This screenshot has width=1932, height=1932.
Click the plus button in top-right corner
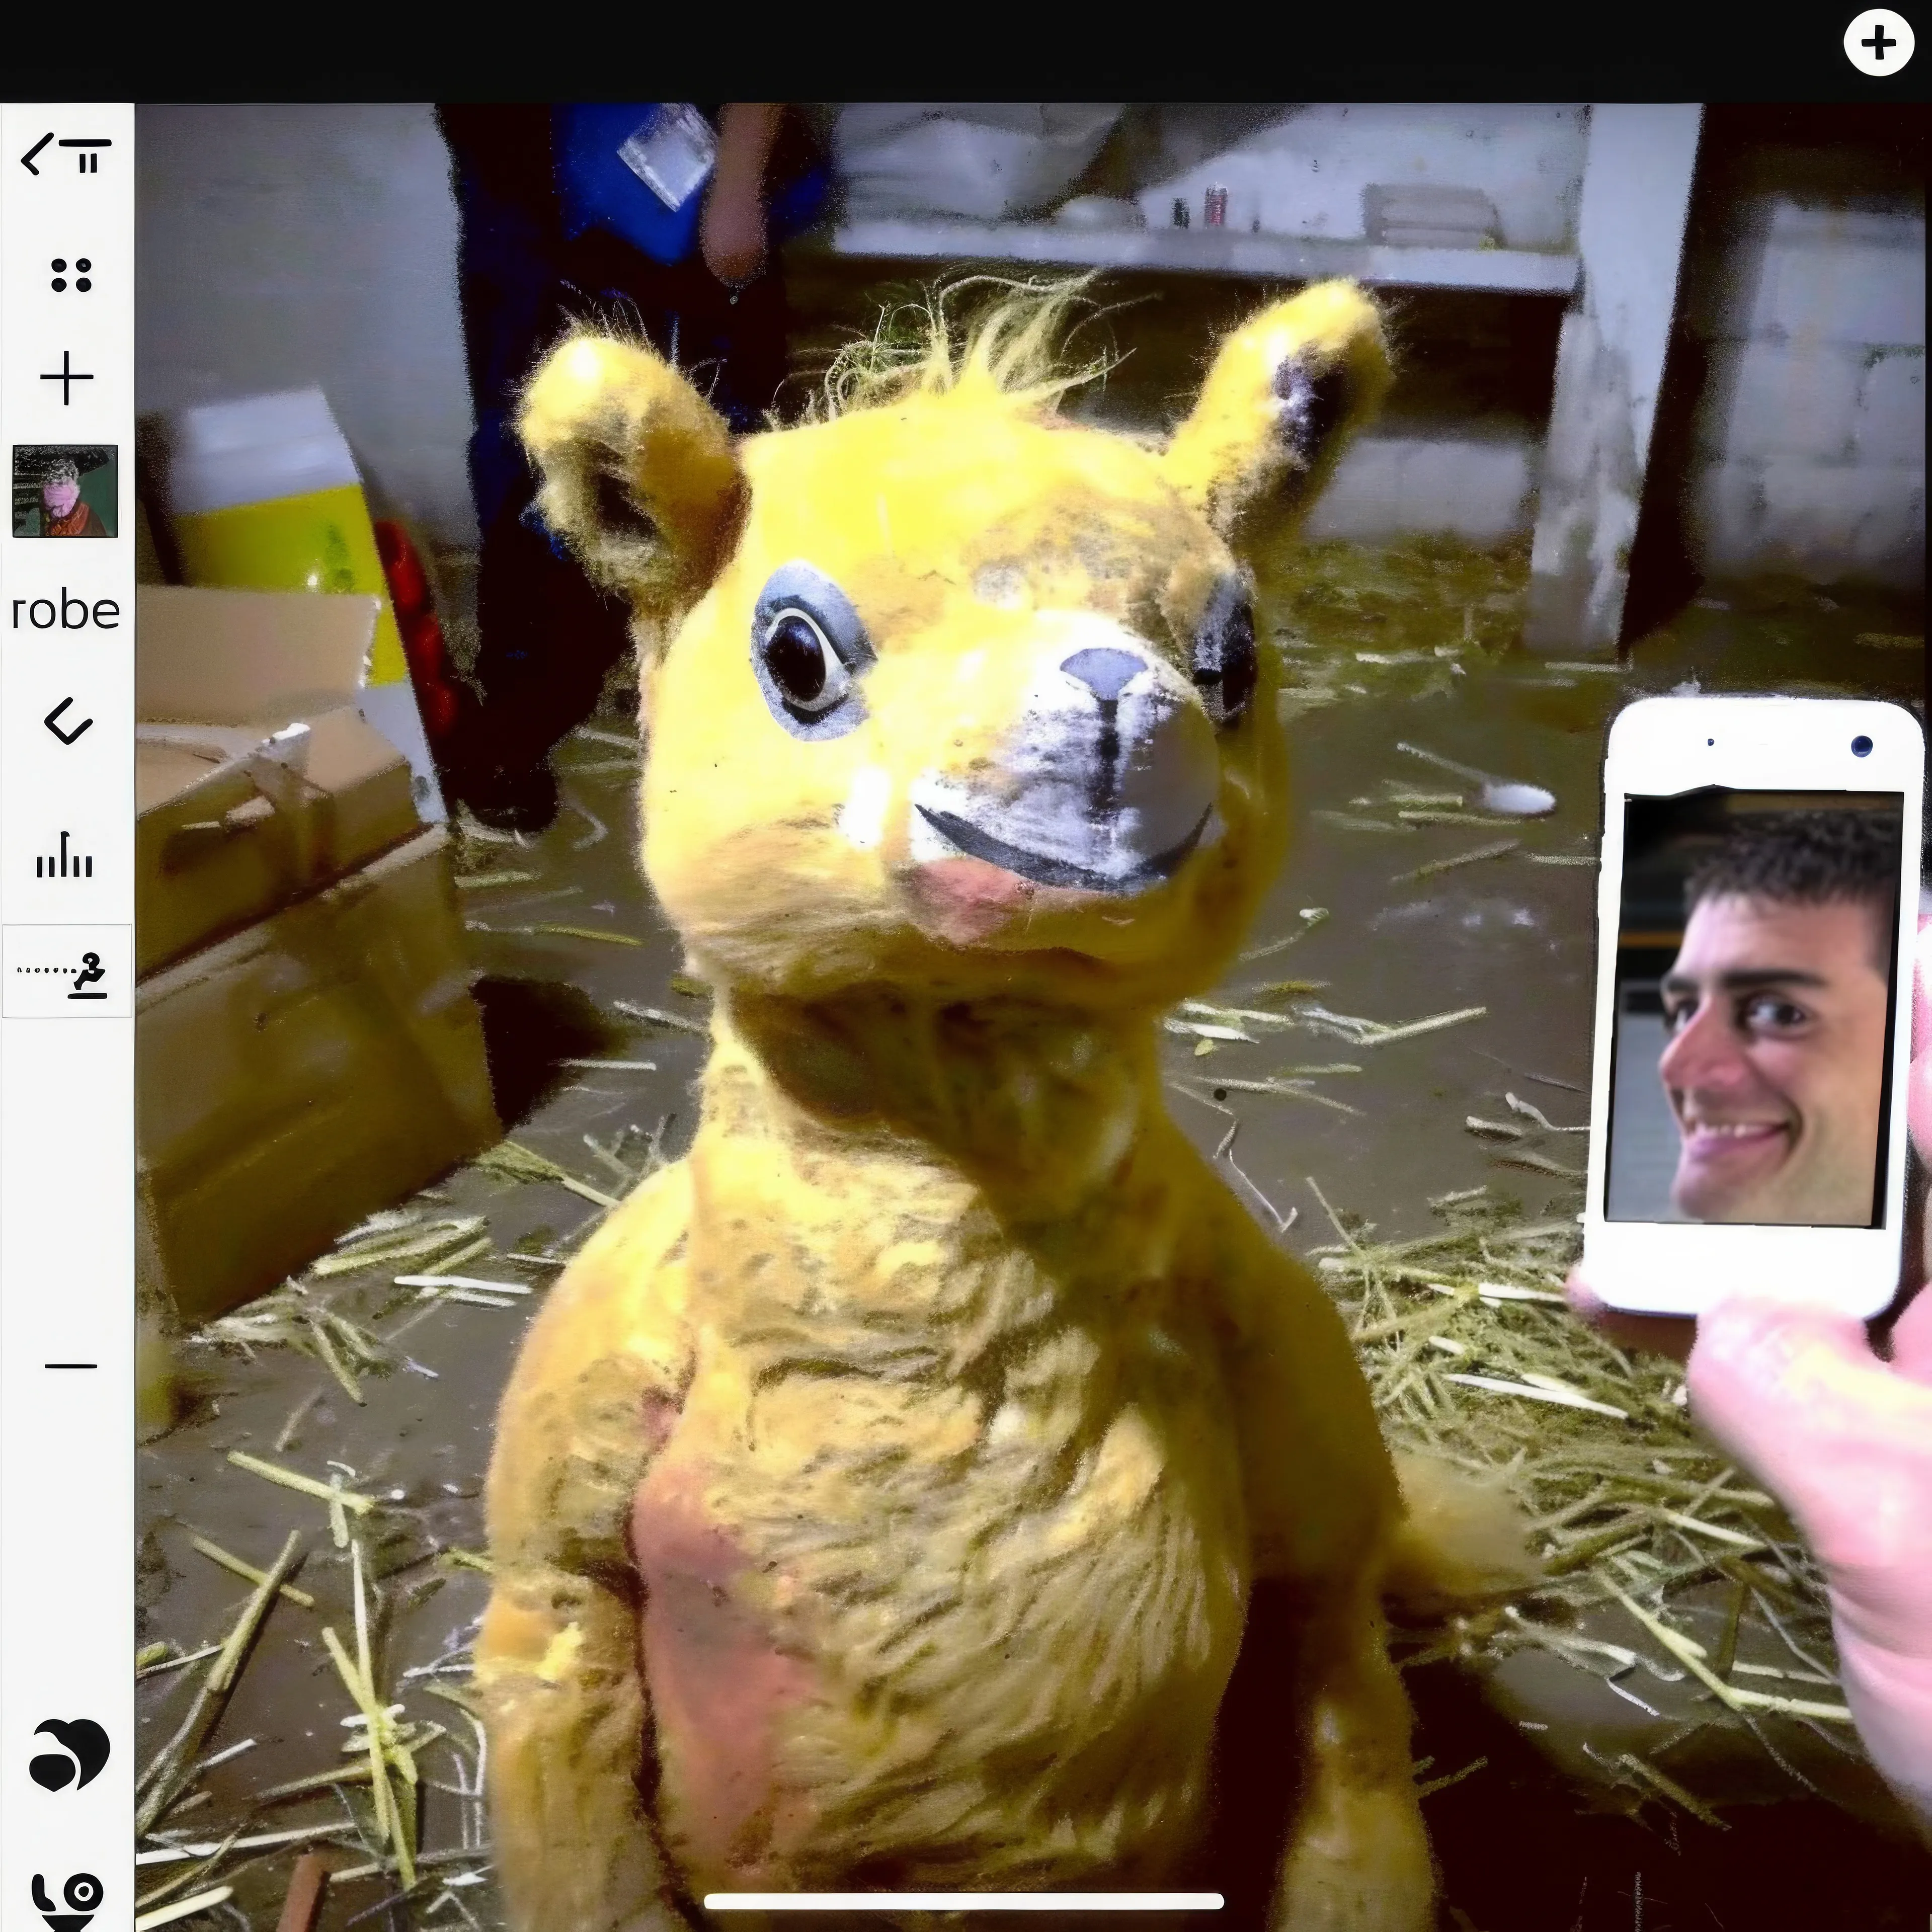[x=1878, y=43]
